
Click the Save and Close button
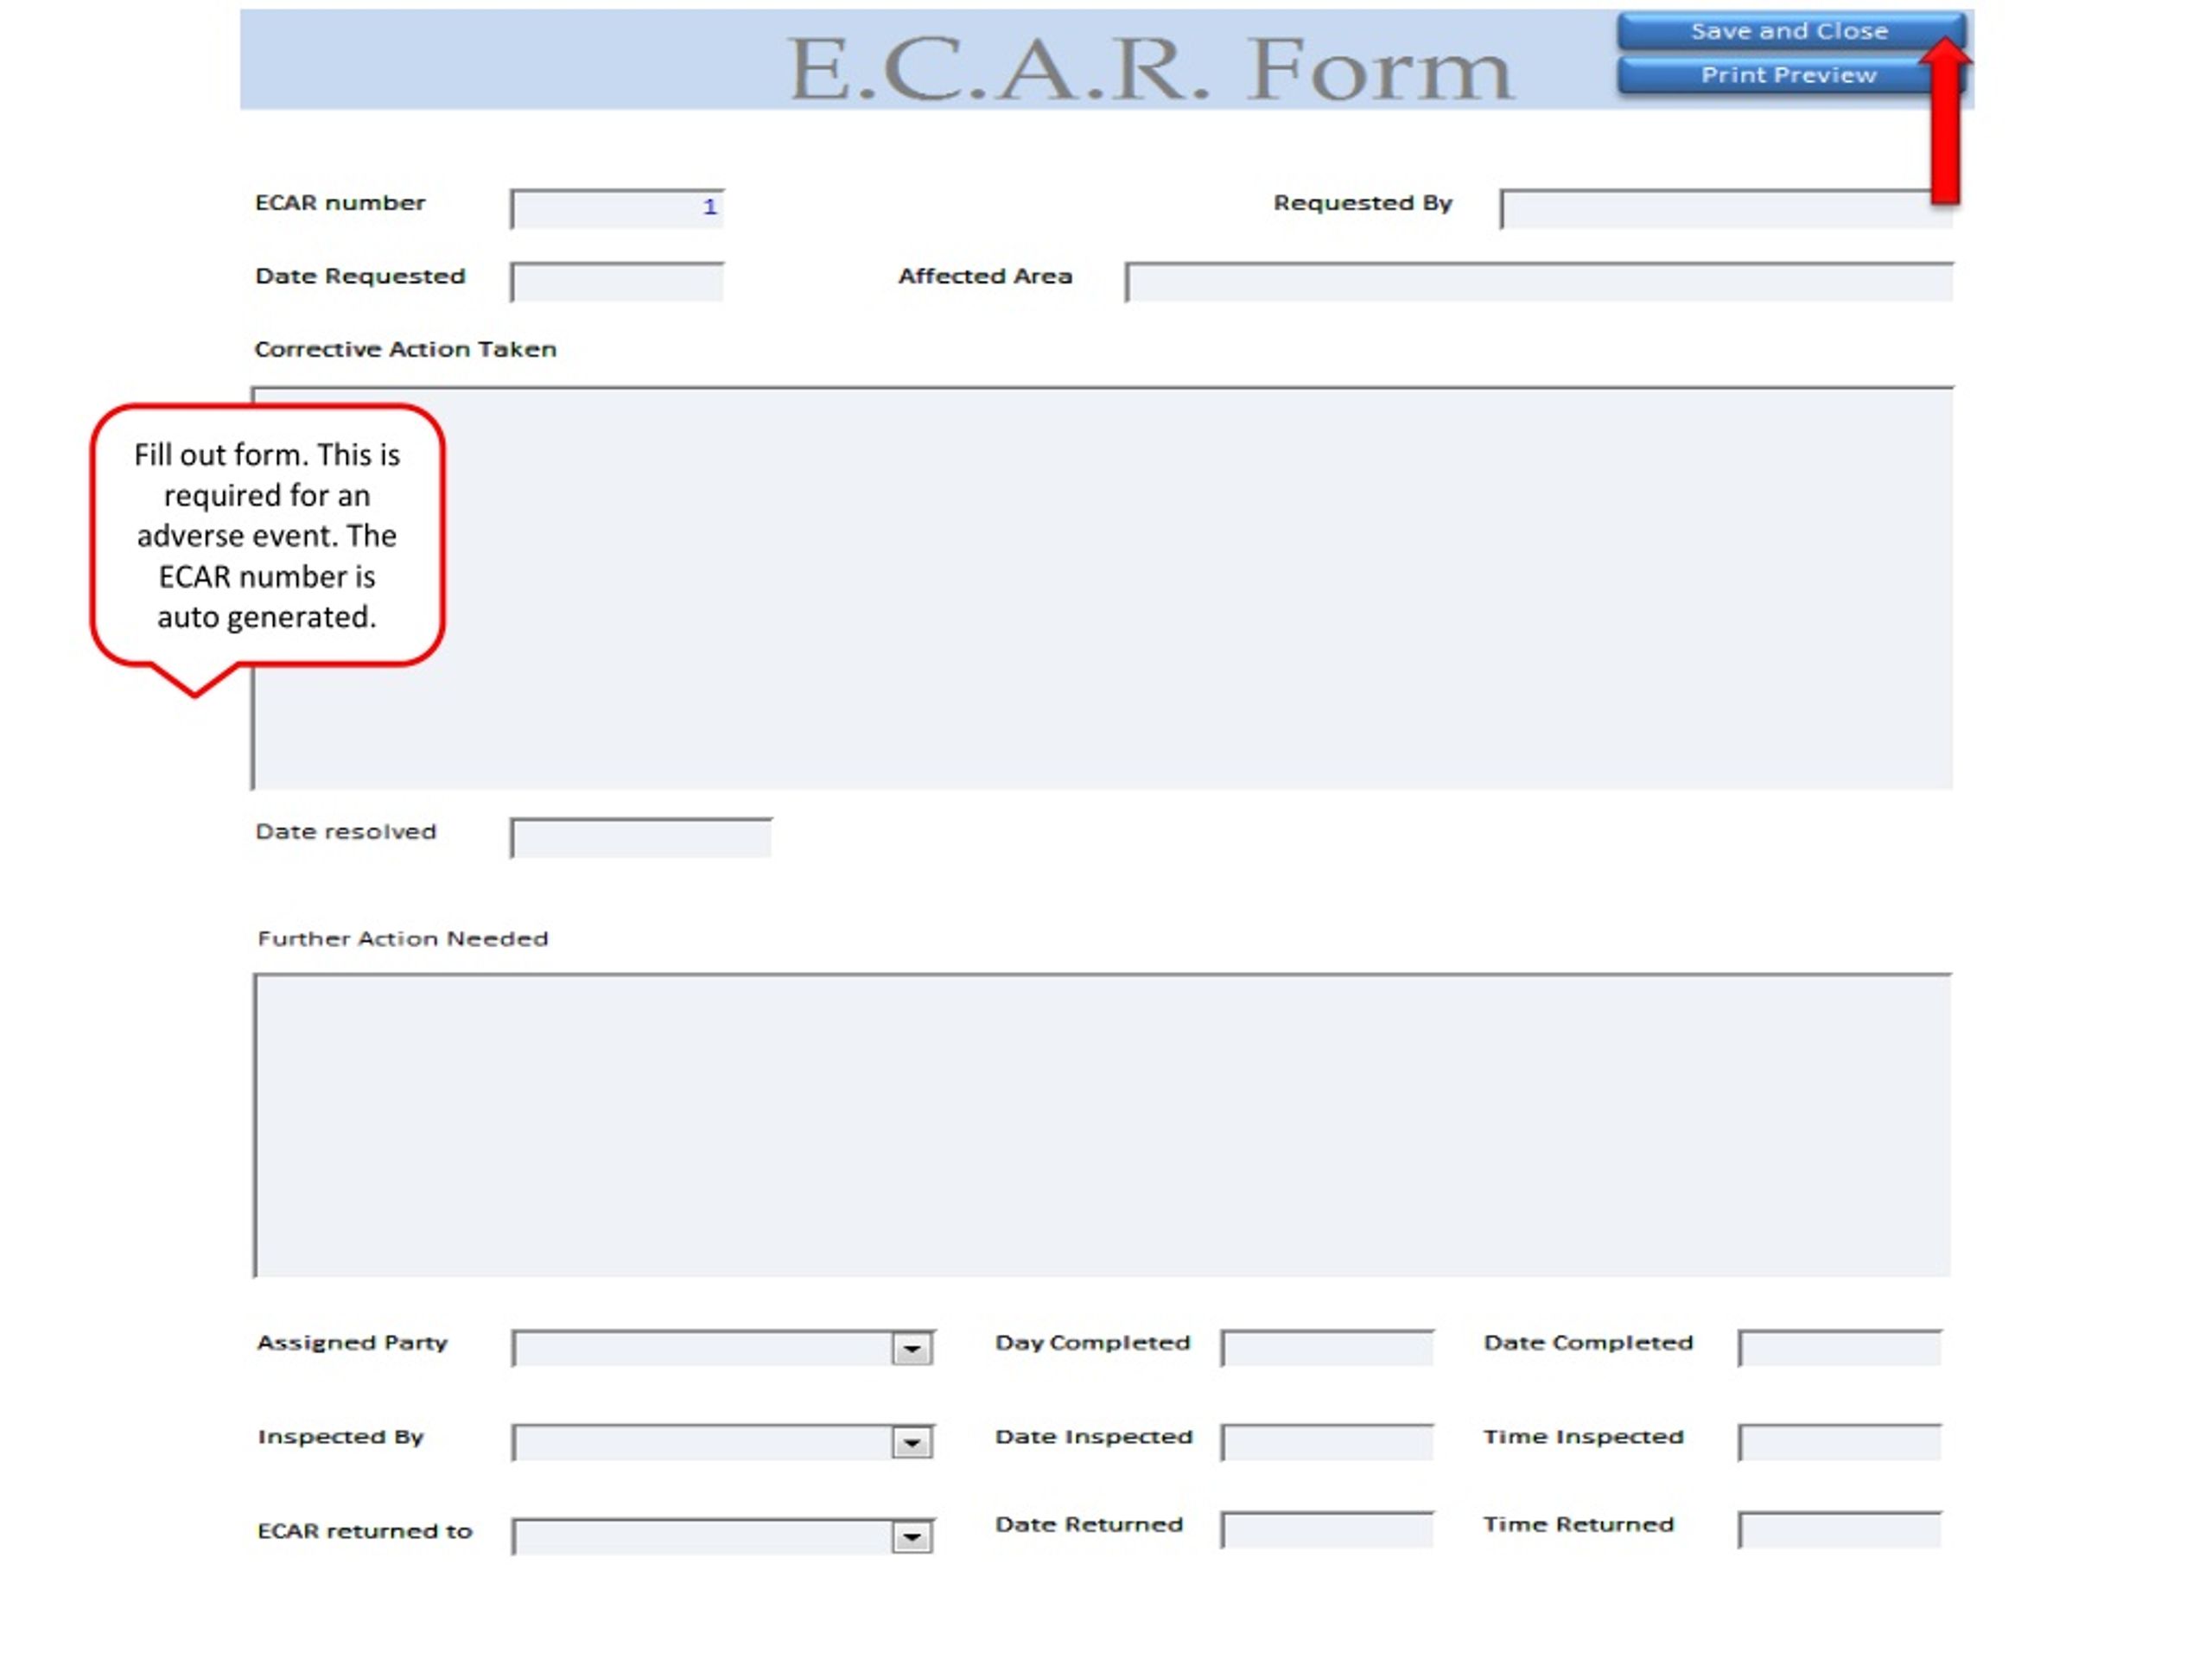[x=1790, y=31]
